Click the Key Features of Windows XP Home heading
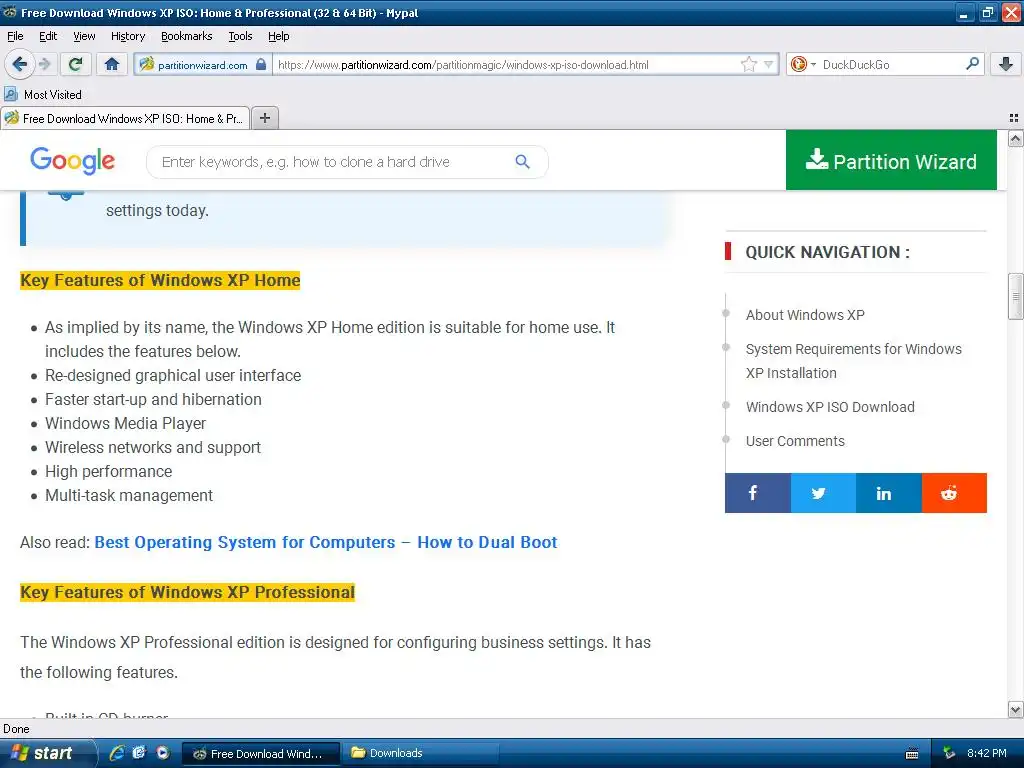 tap(160, 280)
